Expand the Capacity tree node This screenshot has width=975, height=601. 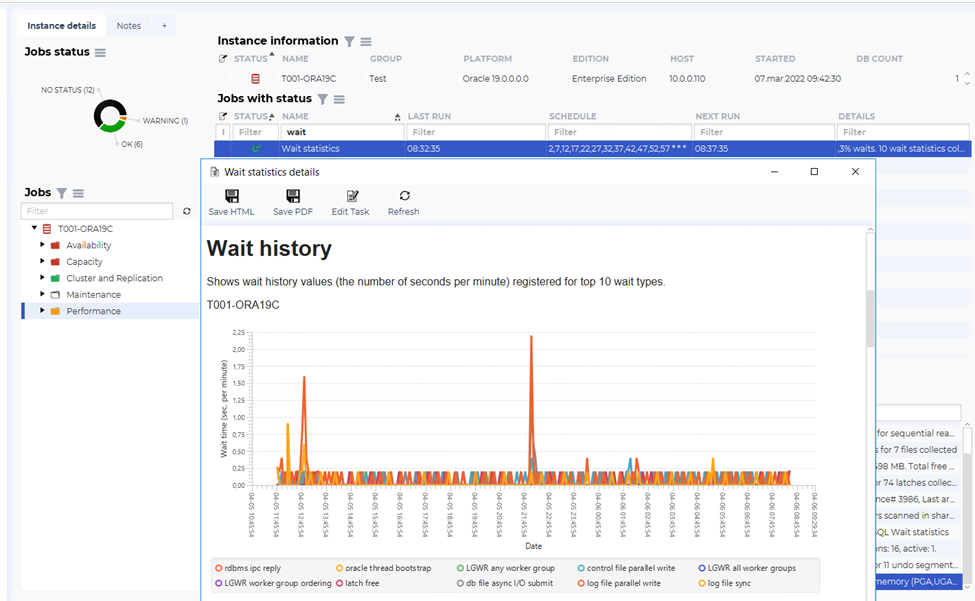tap(43, 262)
